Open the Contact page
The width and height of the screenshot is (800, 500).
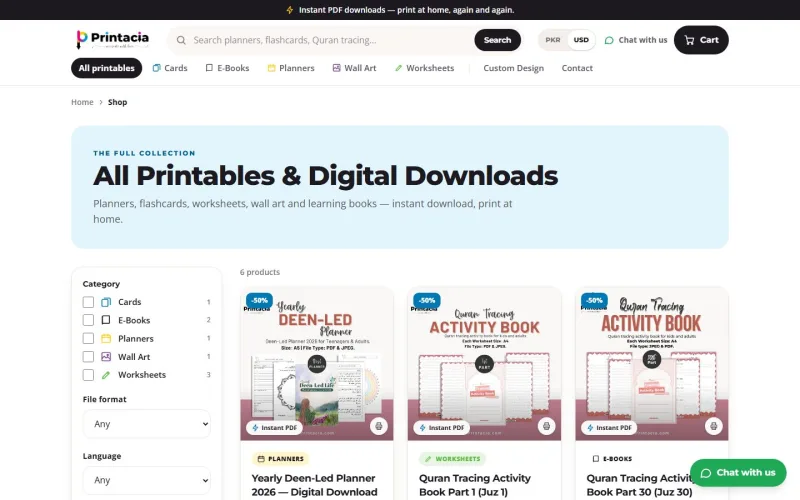(x=577, y=68)
